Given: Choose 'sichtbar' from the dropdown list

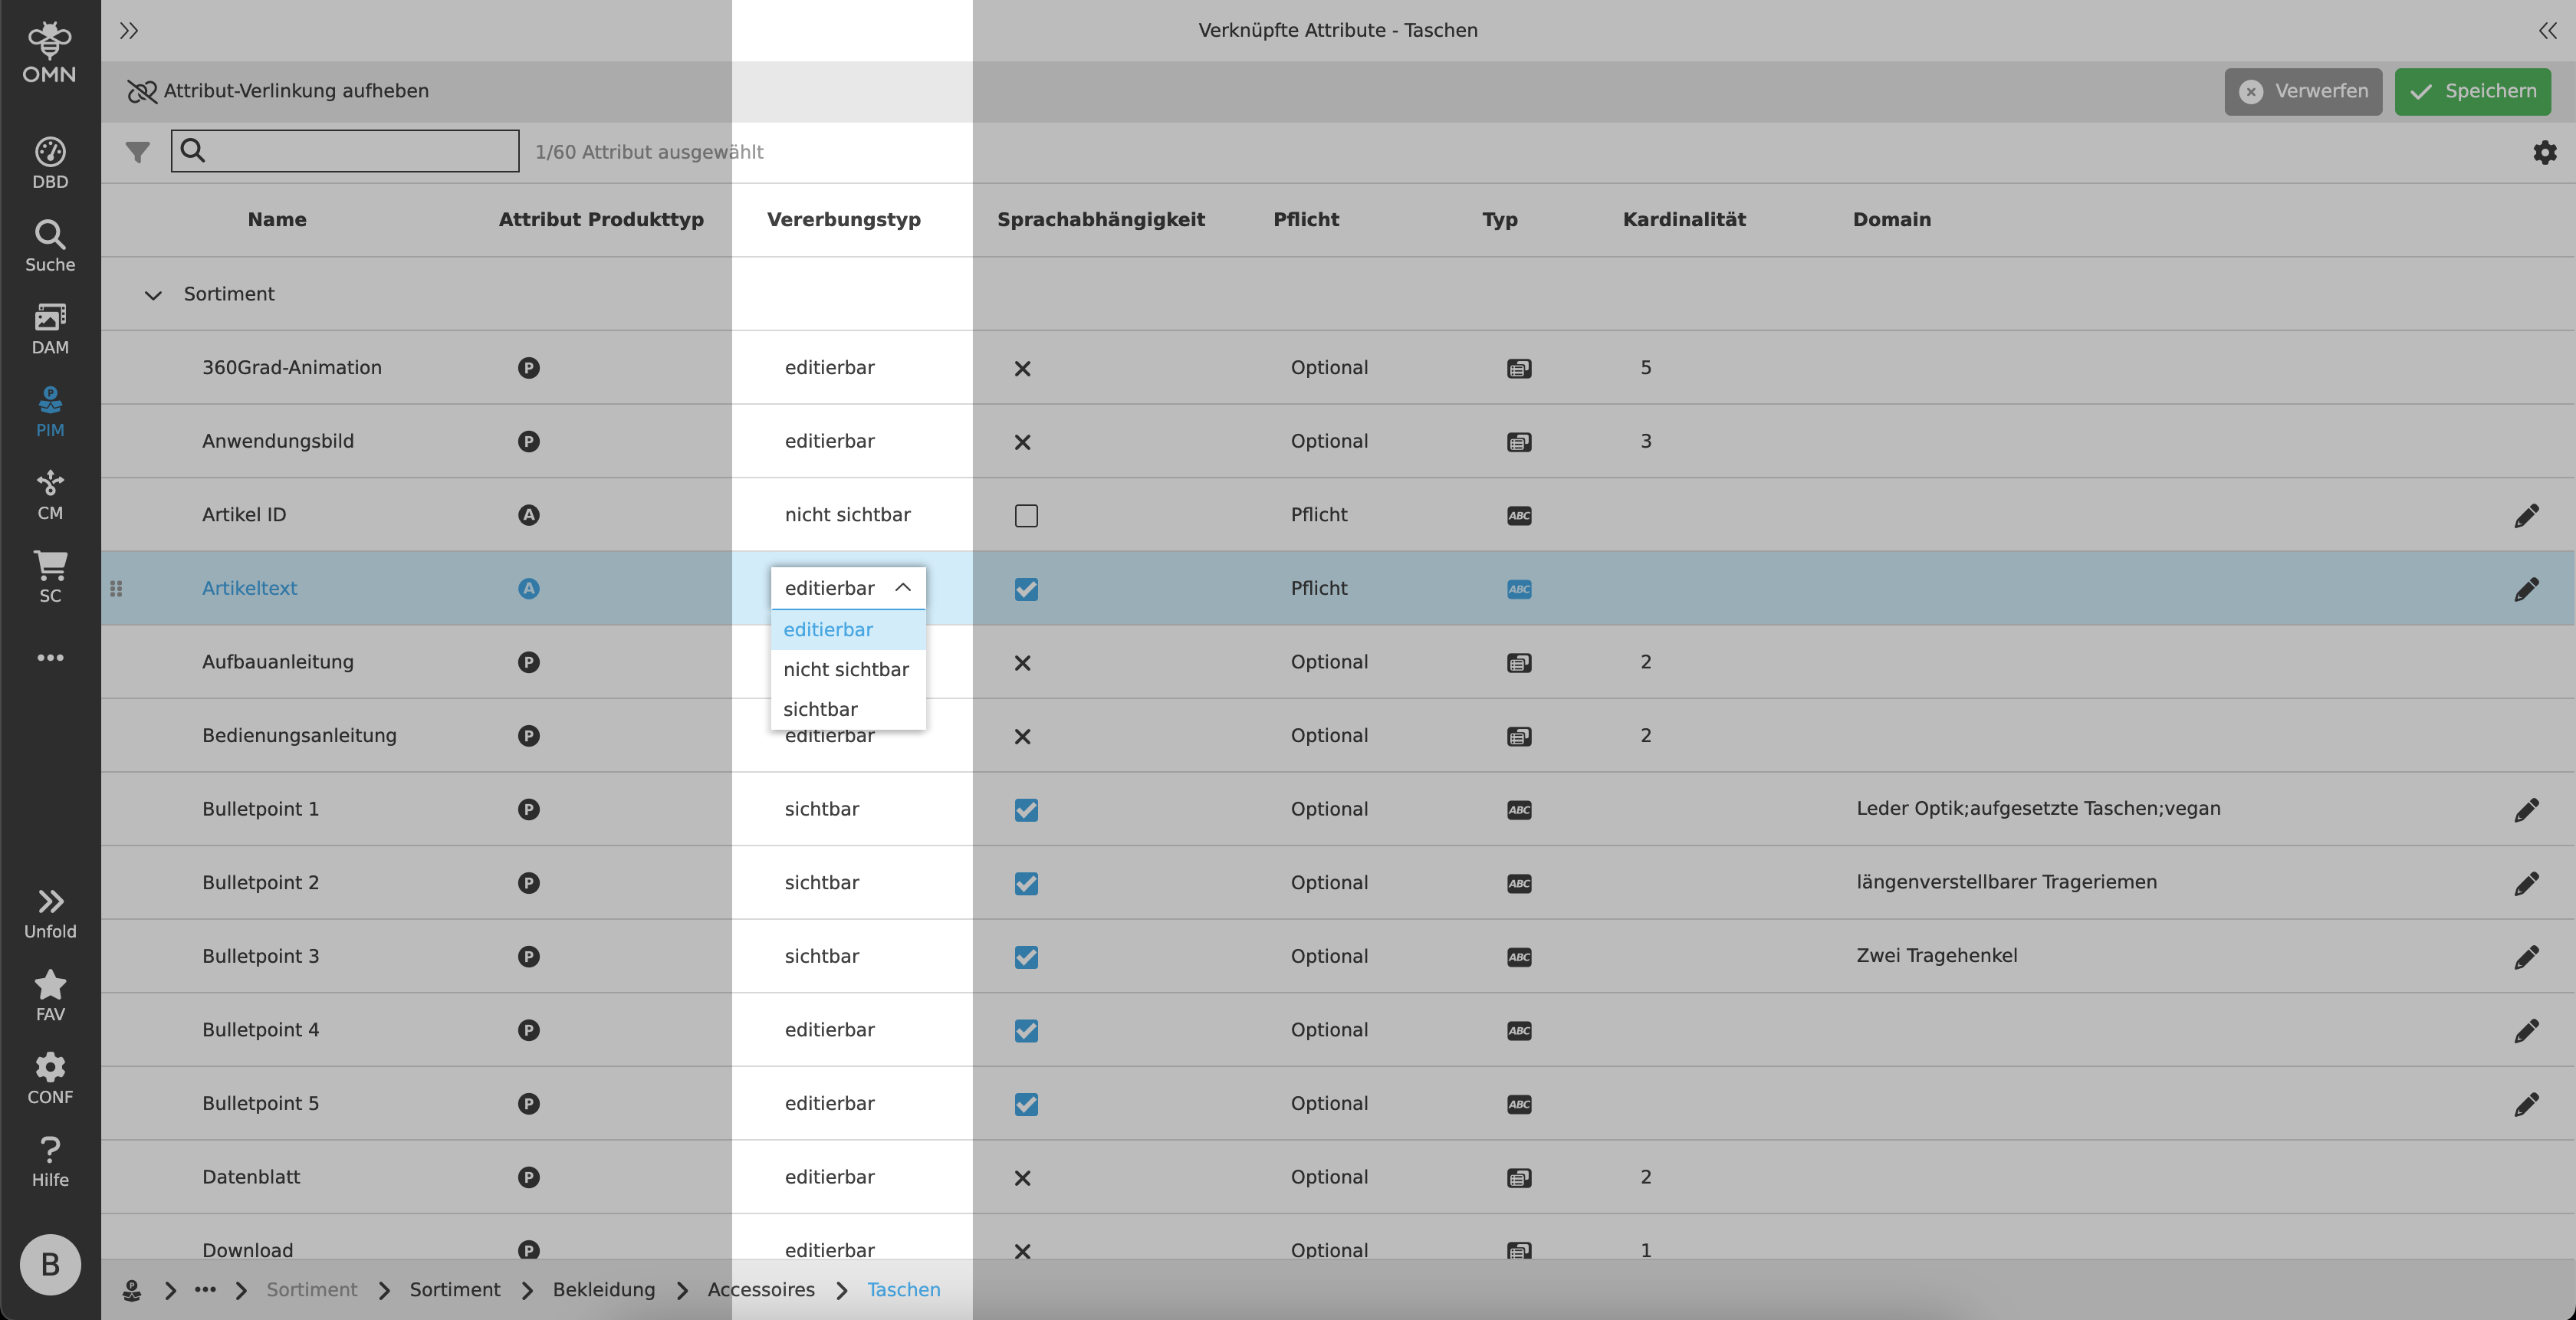Looking at the screenshot, I should pyautogui.click(x=820, y=709).
